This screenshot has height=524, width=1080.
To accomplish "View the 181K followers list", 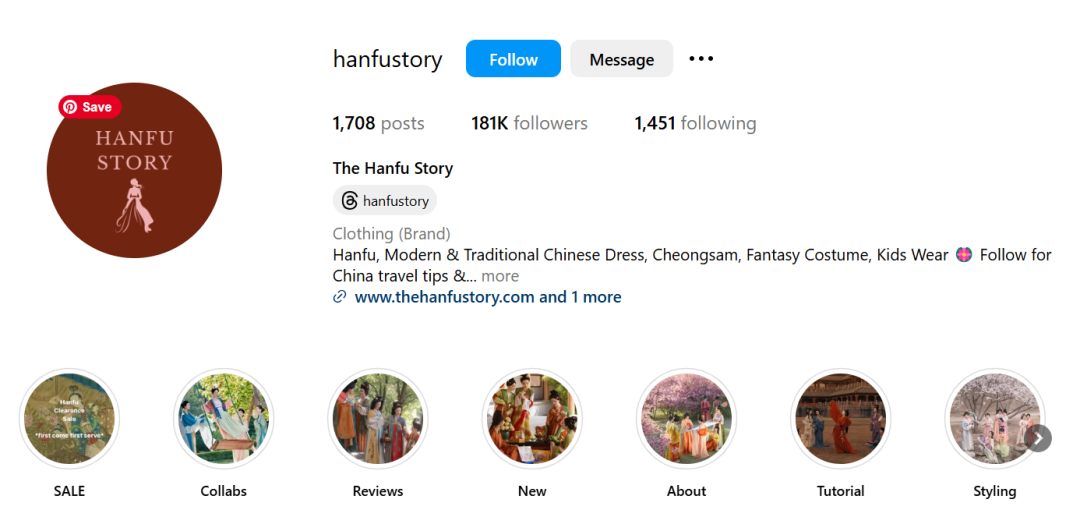I will click(x=529, y=124).
